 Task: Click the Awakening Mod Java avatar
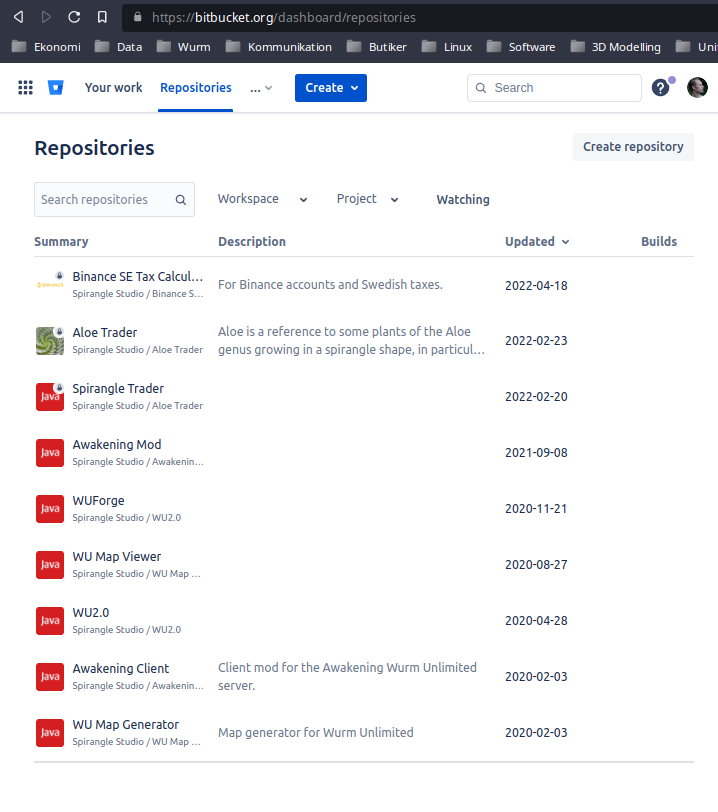pyautogui.click(x=50, y=453)
